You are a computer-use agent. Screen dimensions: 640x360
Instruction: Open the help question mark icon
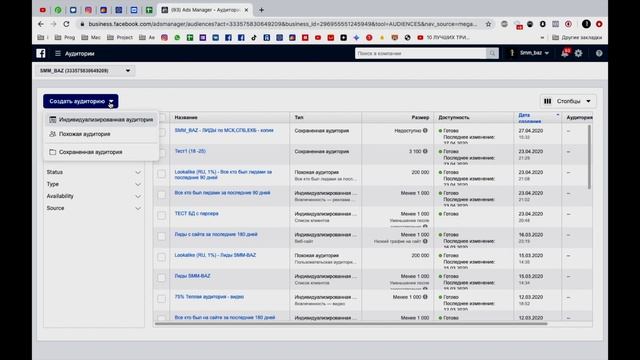[599, 53]
